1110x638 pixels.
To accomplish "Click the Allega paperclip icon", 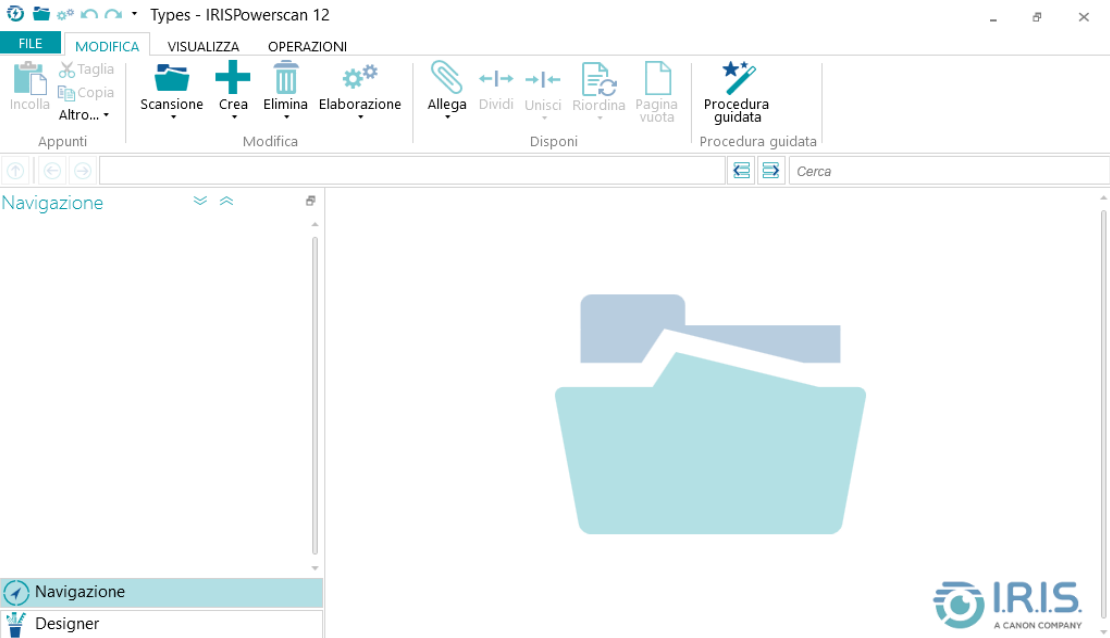I will pyautogui.click(x=447, y=77).
